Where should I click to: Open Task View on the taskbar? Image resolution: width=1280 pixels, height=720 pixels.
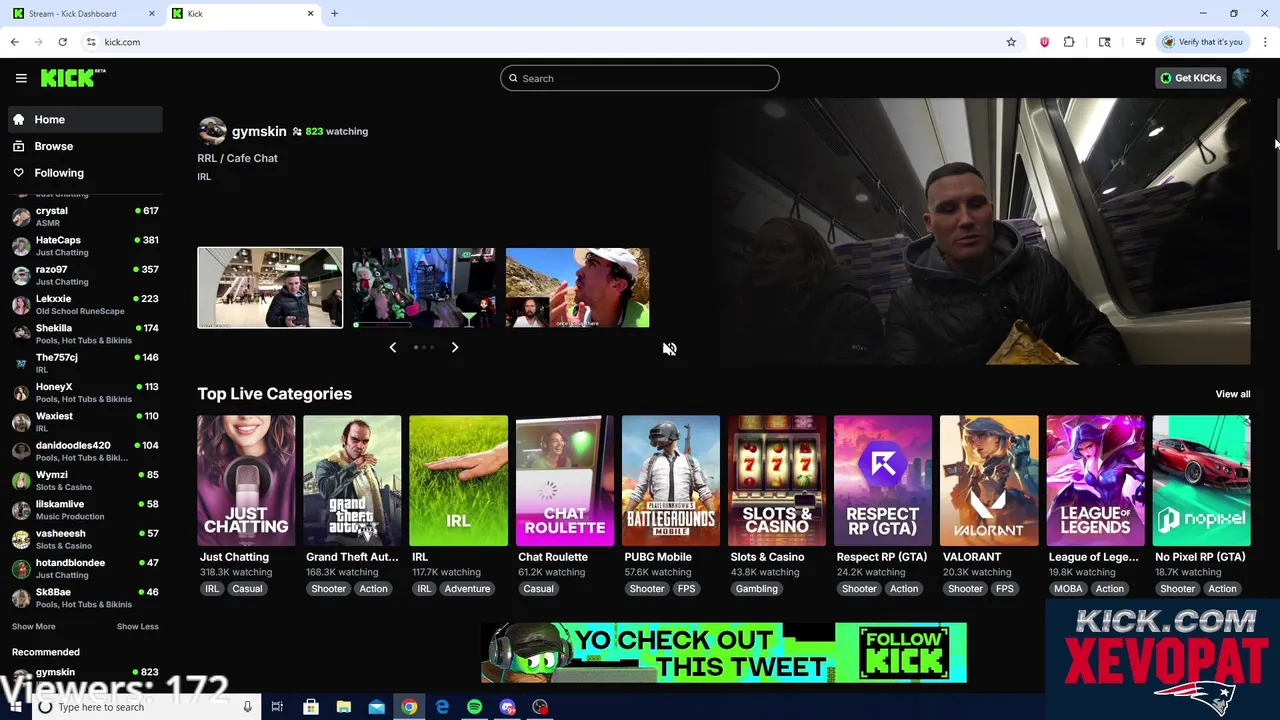tap(277, 707)
